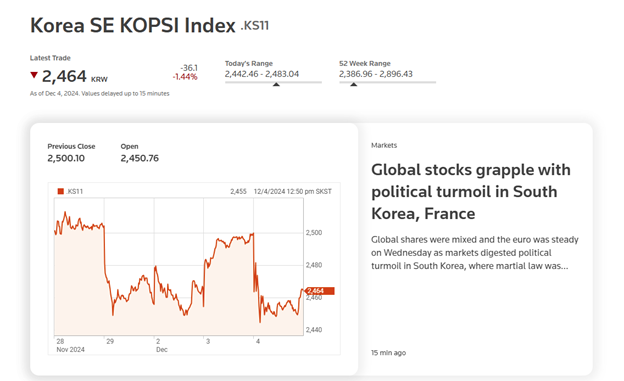
Task: Click the Open value 2,450.76
Action: point(140,158)
